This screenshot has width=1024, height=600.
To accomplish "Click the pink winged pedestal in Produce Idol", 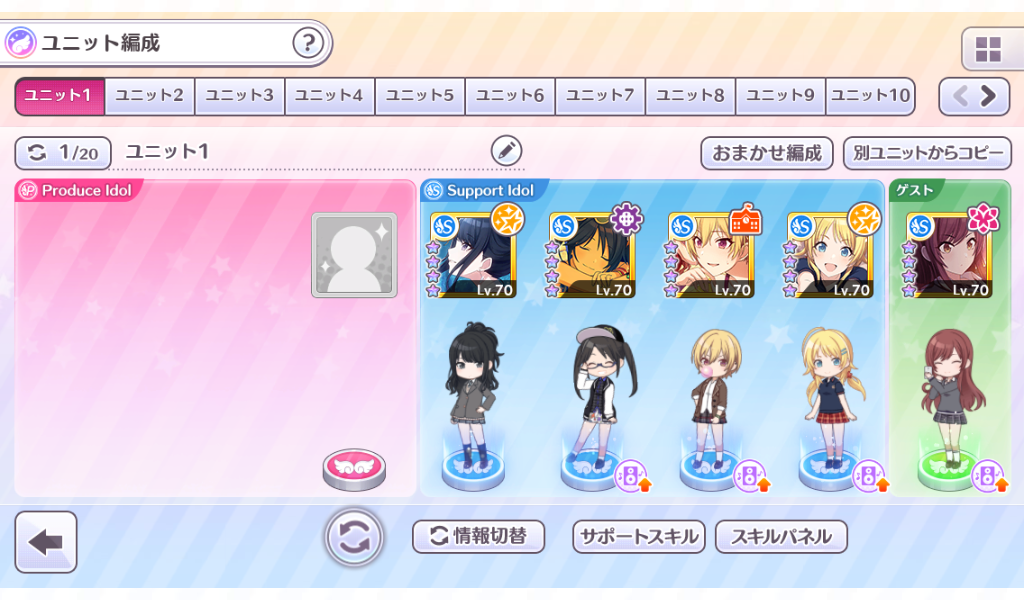I will pyautogui.click(x=355, y=469).
